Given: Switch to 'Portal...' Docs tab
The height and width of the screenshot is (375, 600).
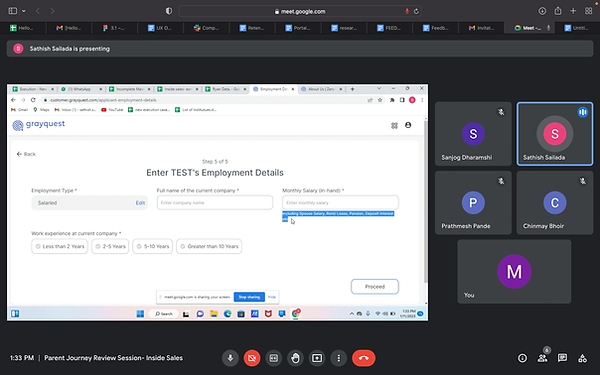Looking at the screenshot, I should coord(298,28).
